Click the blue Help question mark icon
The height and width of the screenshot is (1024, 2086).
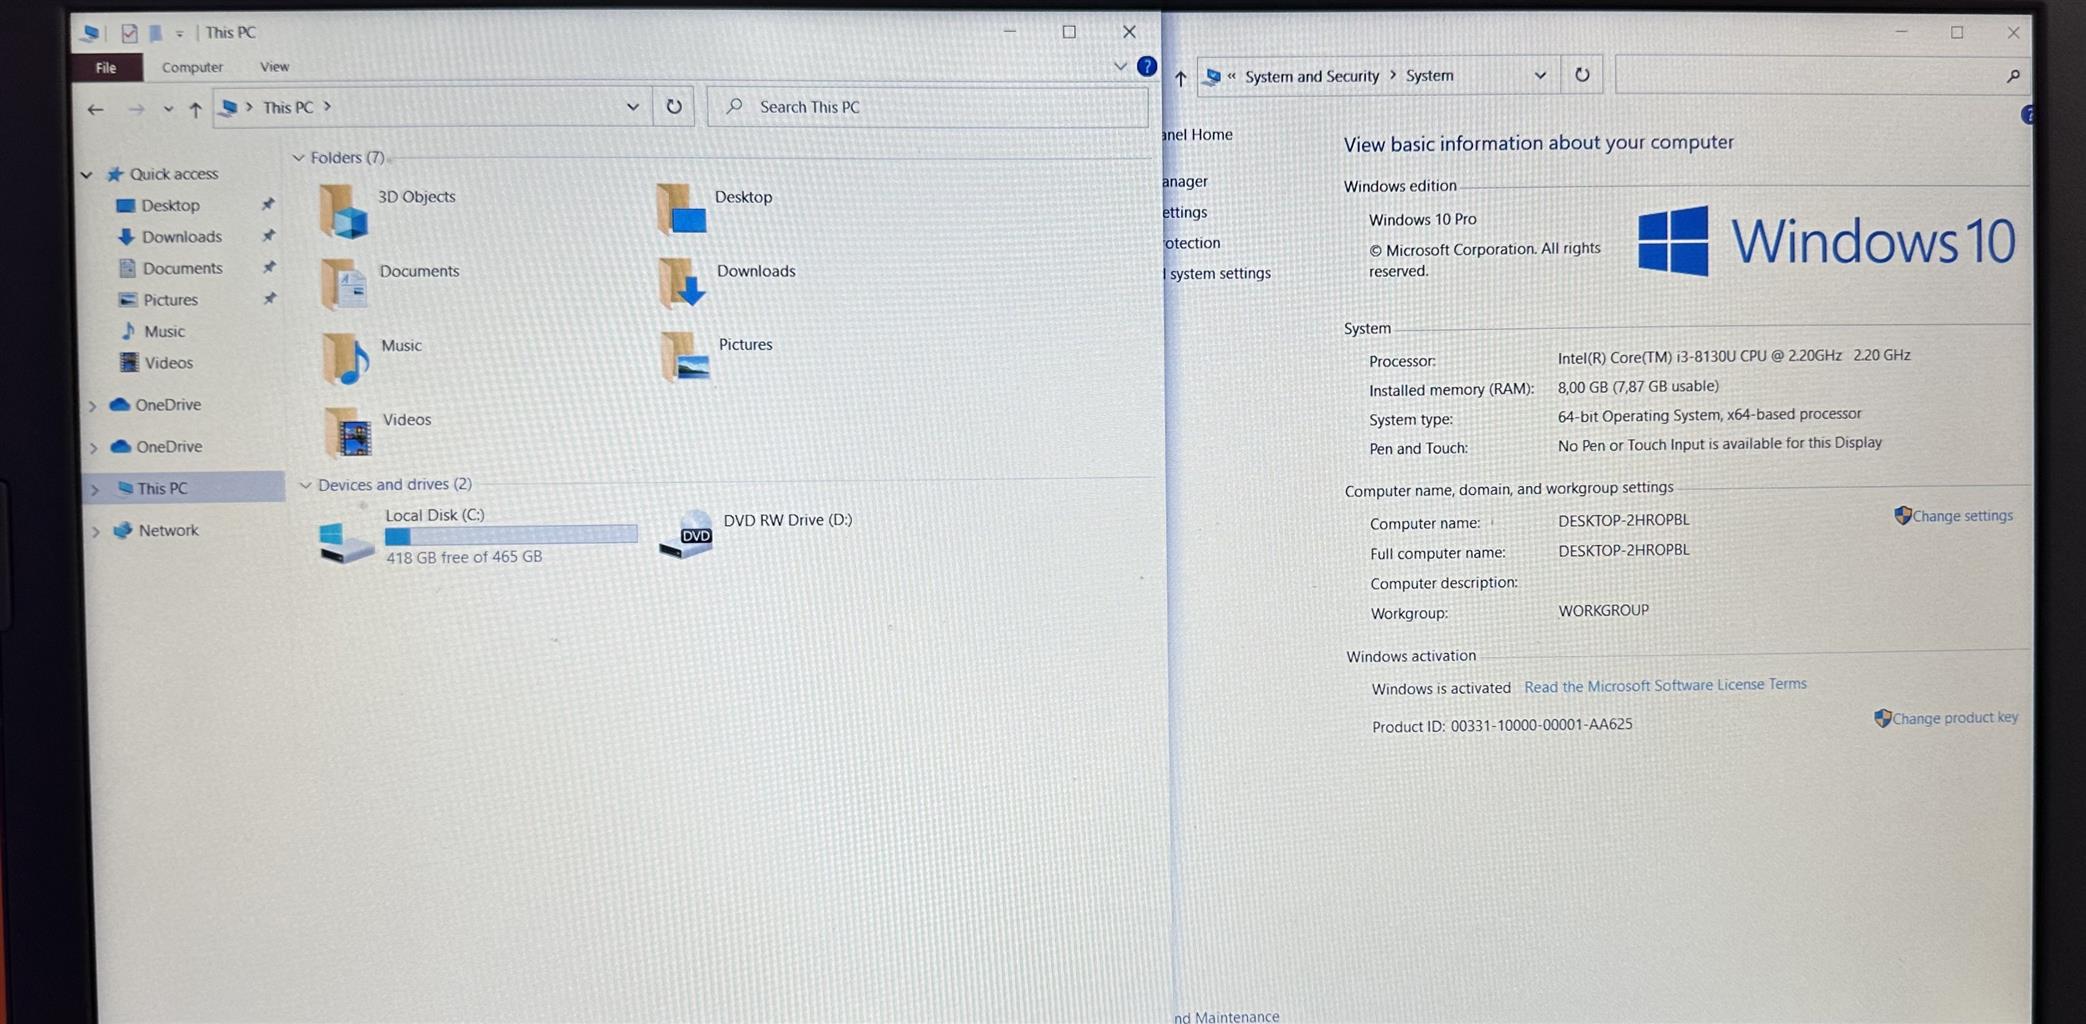tap(1147, 67)
